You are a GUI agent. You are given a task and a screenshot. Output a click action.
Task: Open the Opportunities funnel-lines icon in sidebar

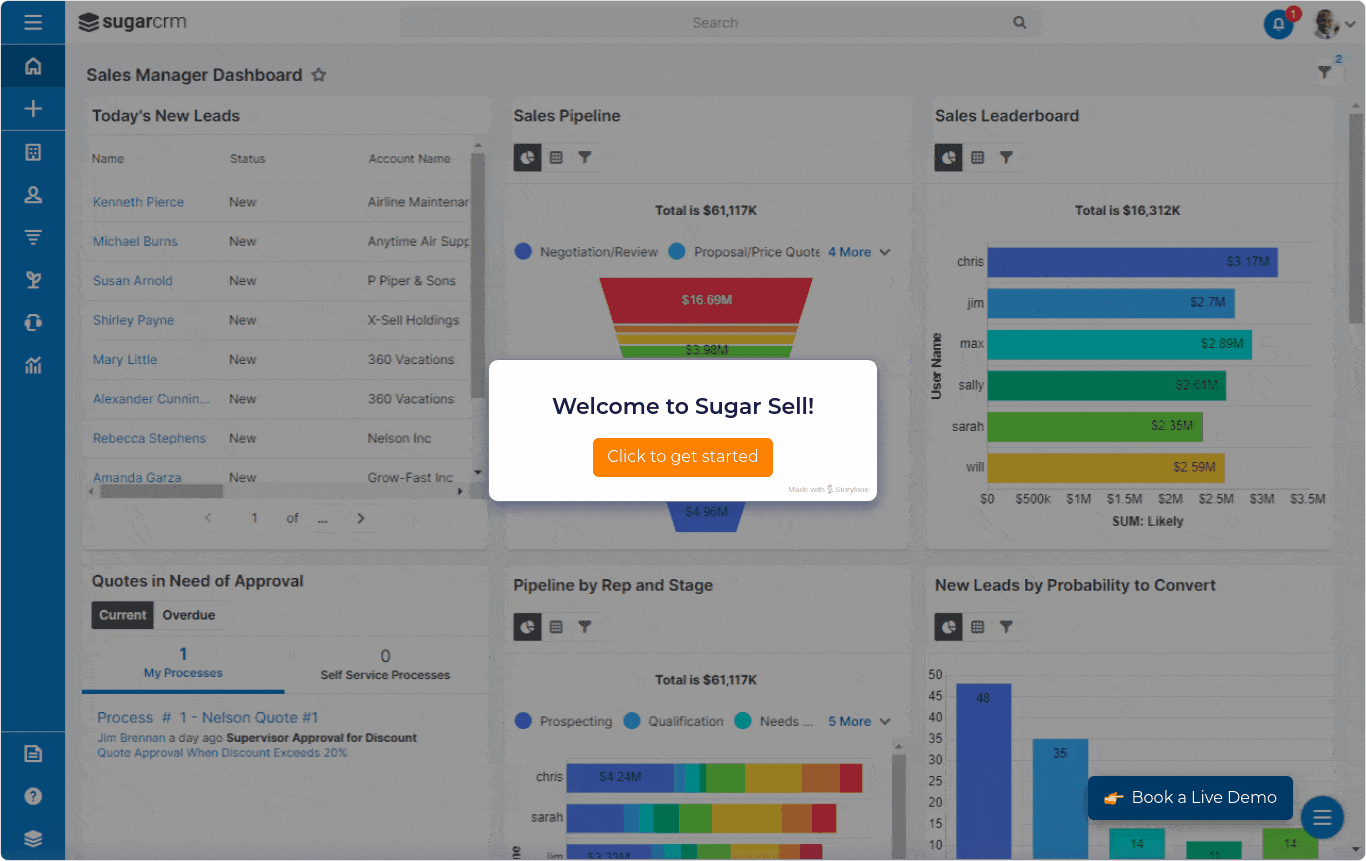[x=33, y=237]
